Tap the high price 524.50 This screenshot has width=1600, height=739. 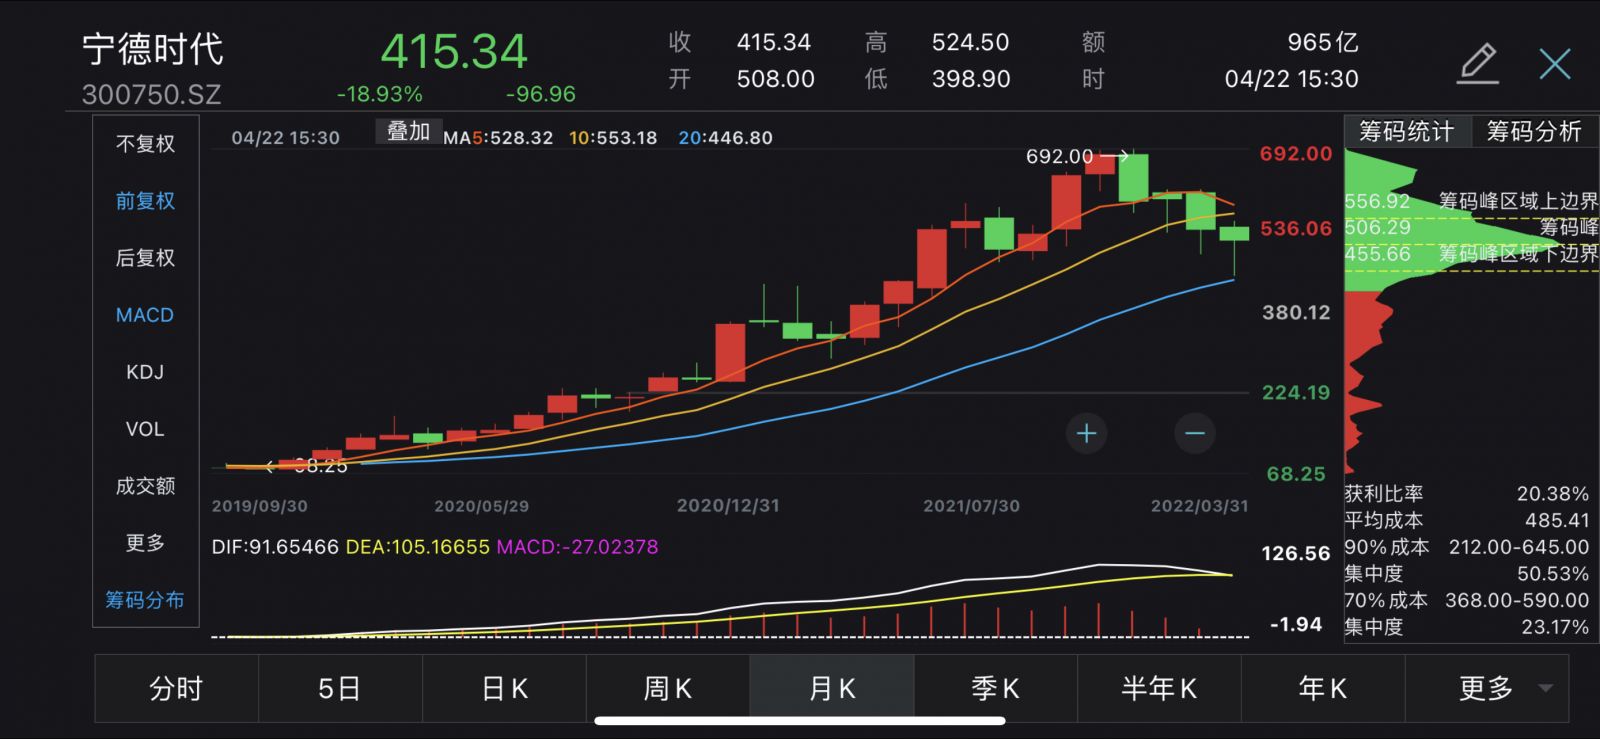click(970, 42)
